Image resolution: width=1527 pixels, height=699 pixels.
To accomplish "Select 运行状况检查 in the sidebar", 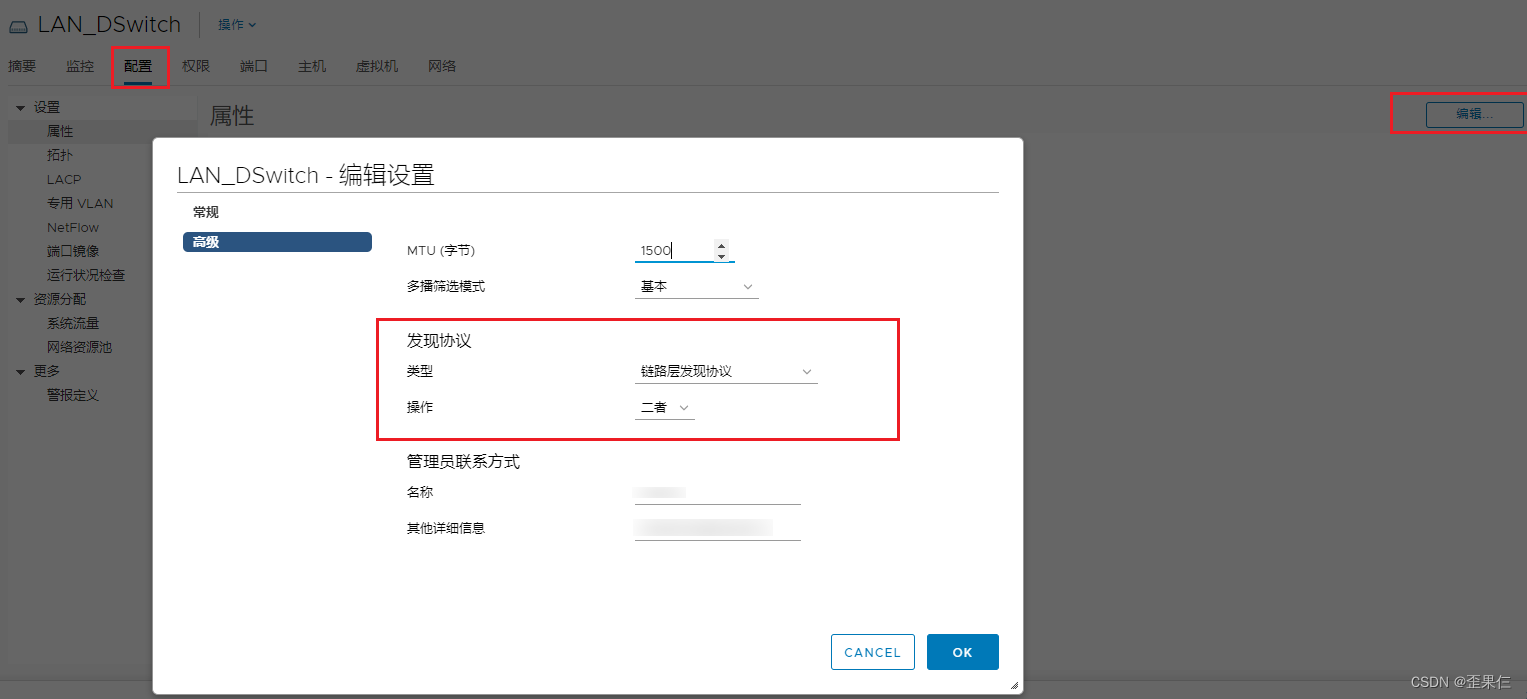I will coord(86,275).
